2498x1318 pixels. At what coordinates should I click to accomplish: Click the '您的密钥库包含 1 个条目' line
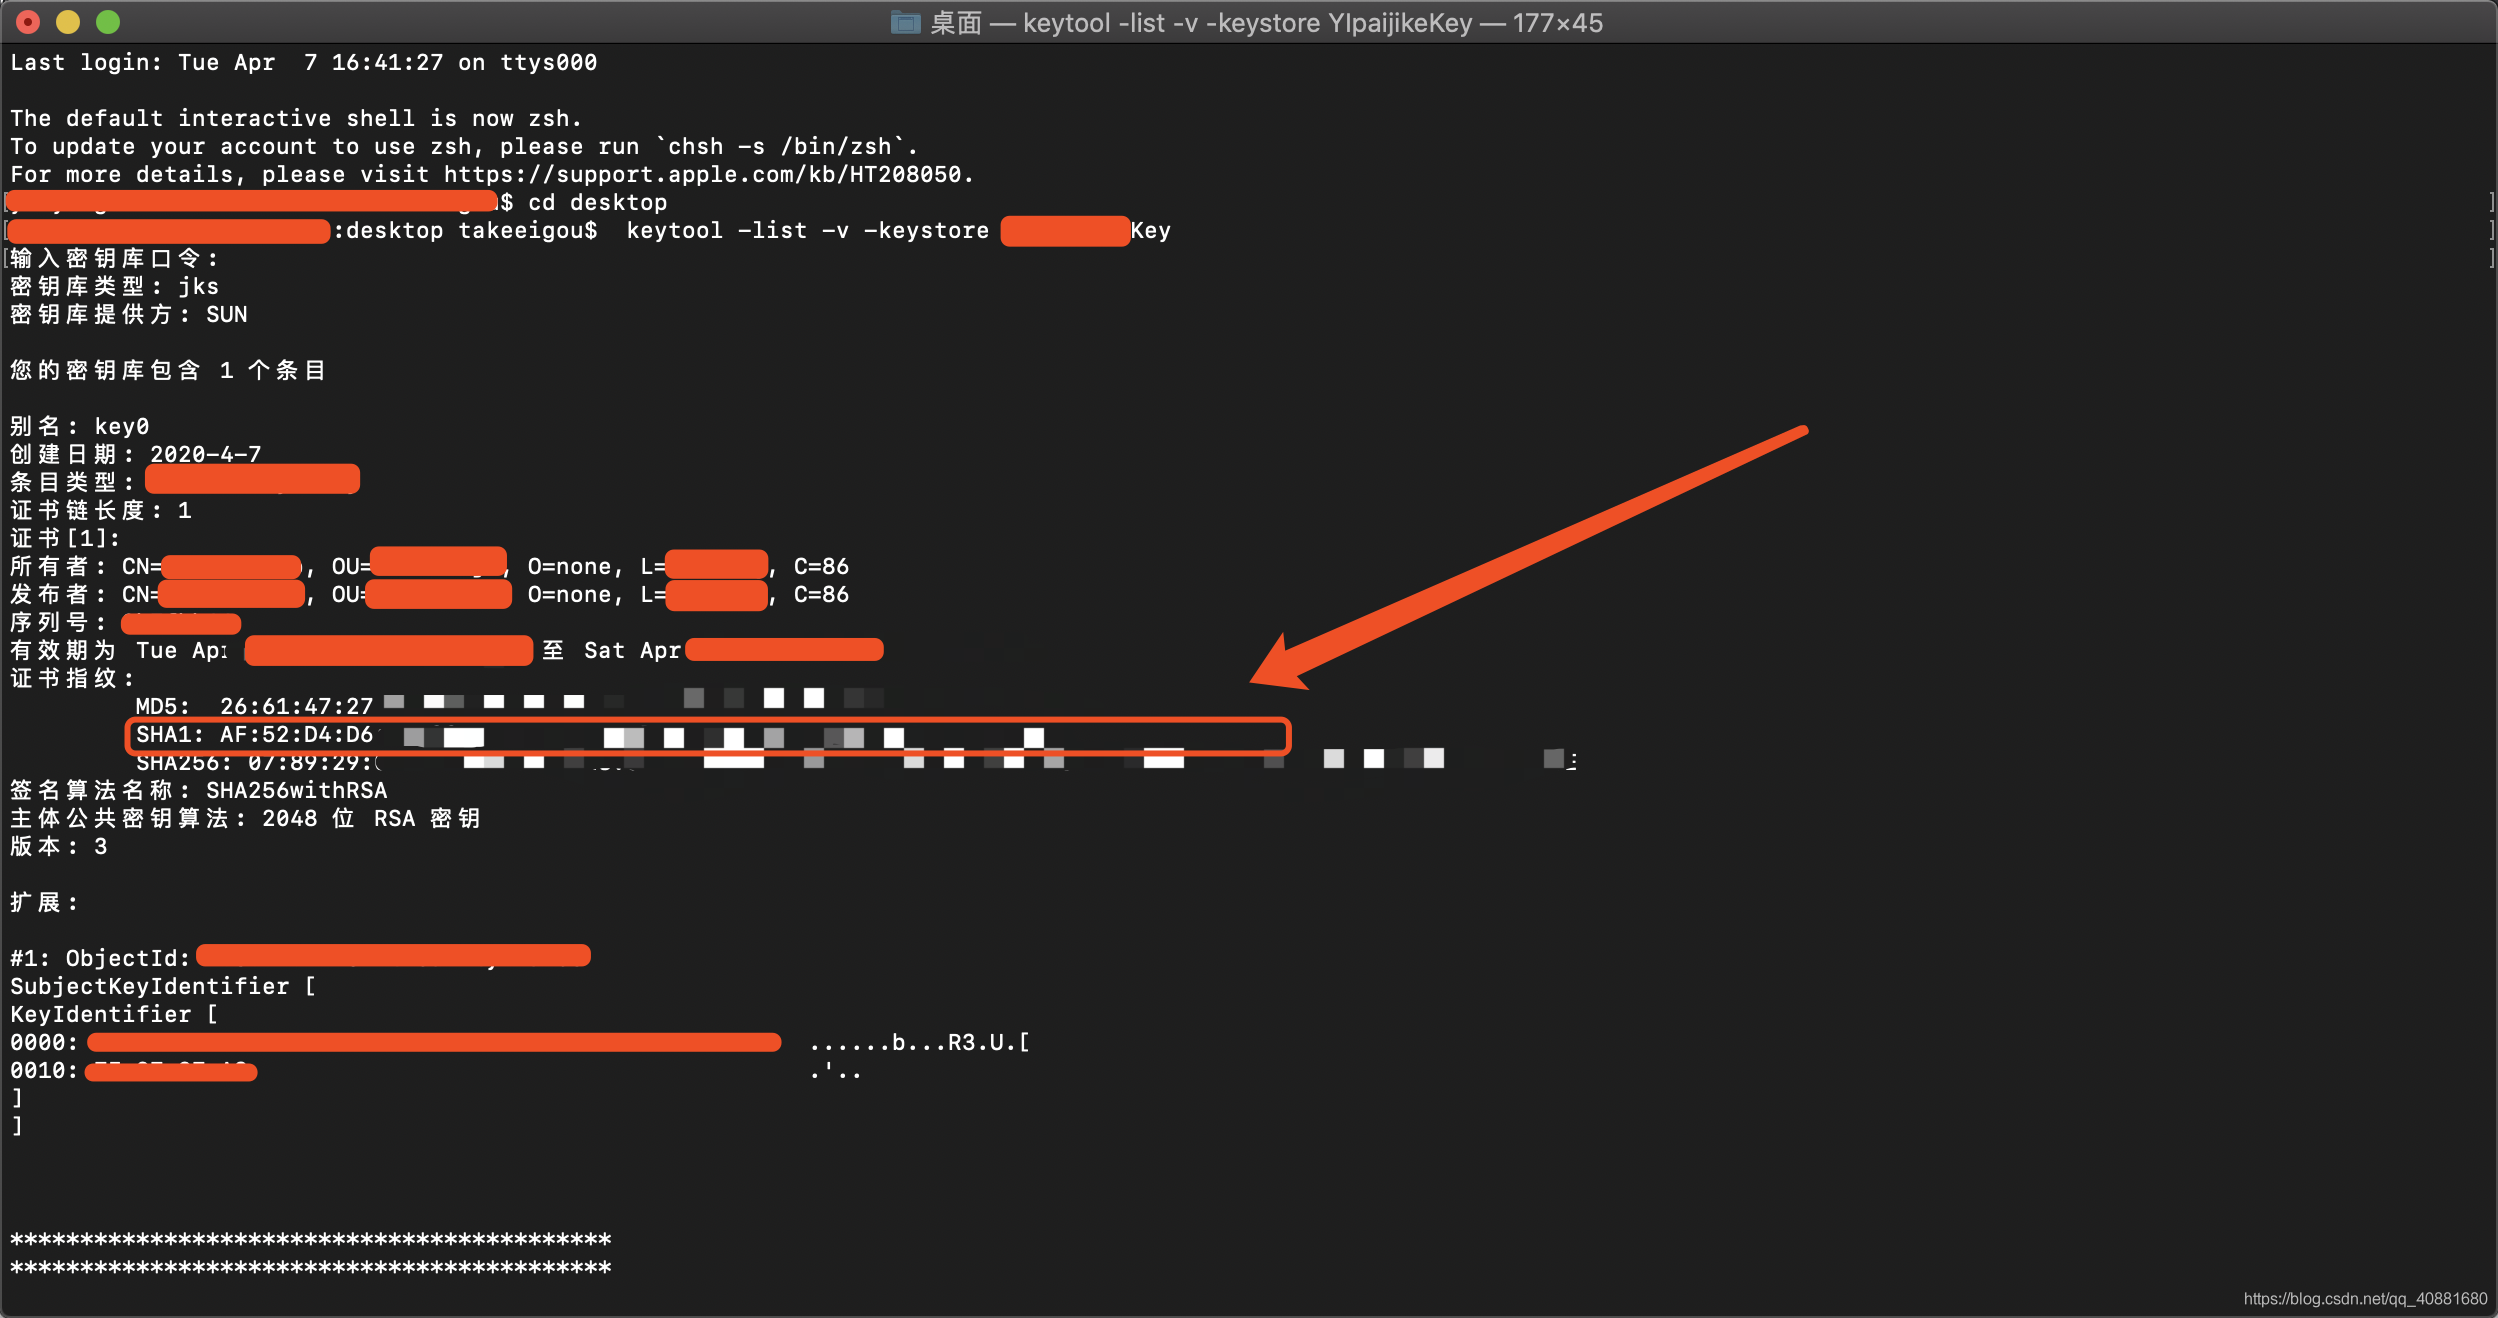[168, 370]
